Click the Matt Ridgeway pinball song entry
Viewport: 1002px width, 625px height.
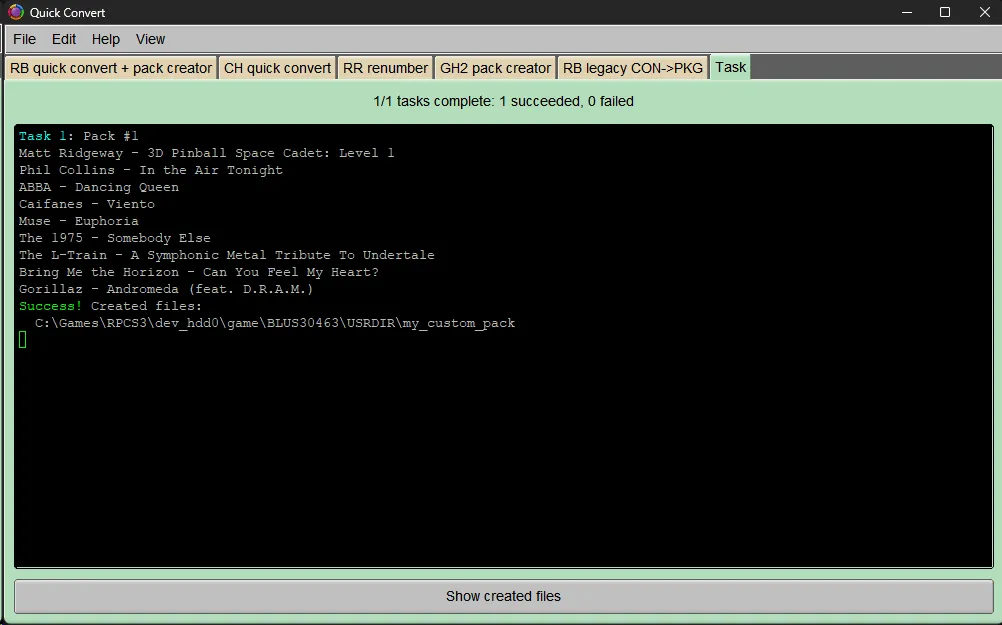coord(206,153)
